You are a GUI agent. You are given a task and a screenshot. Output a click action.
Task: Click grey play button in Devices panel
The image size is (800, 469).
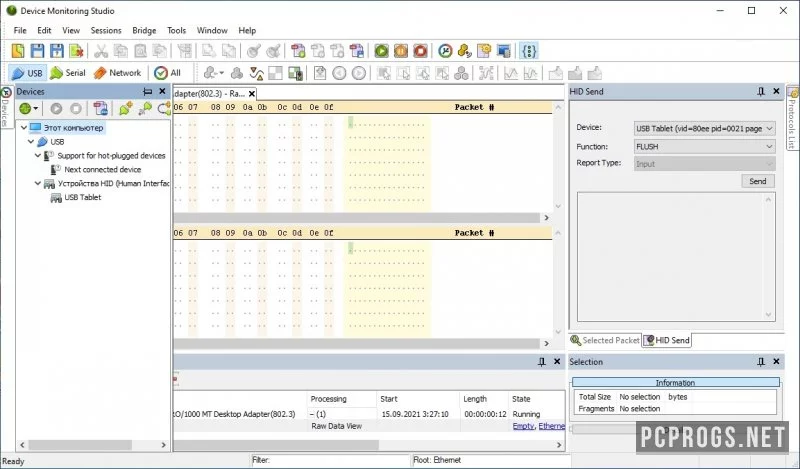pyautogui.click(x=56, y=108)
